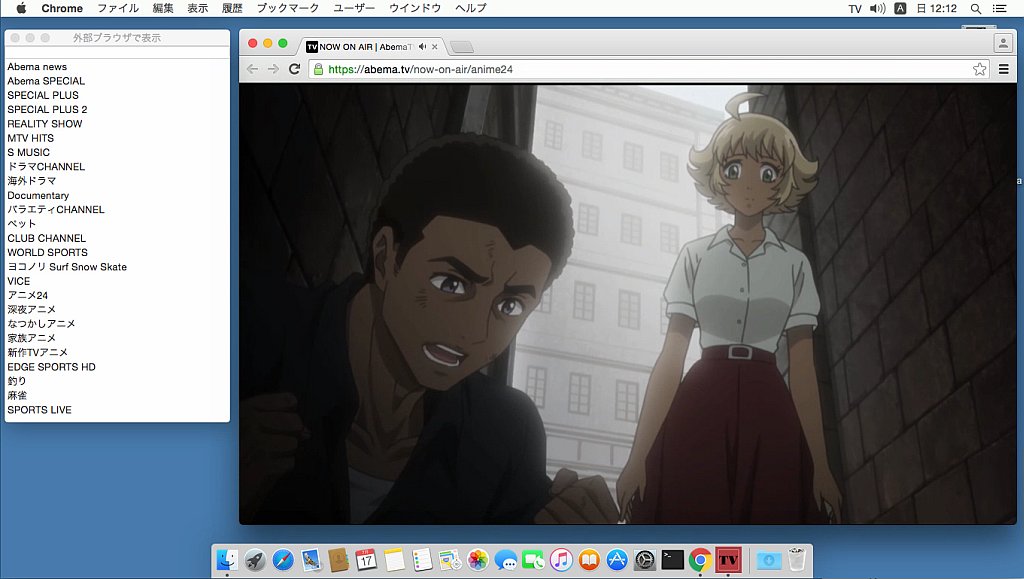Image resolution: width=1024 pixels, height=579 pixels.
Task: Open the Apple menu
Action: point(21,8)
